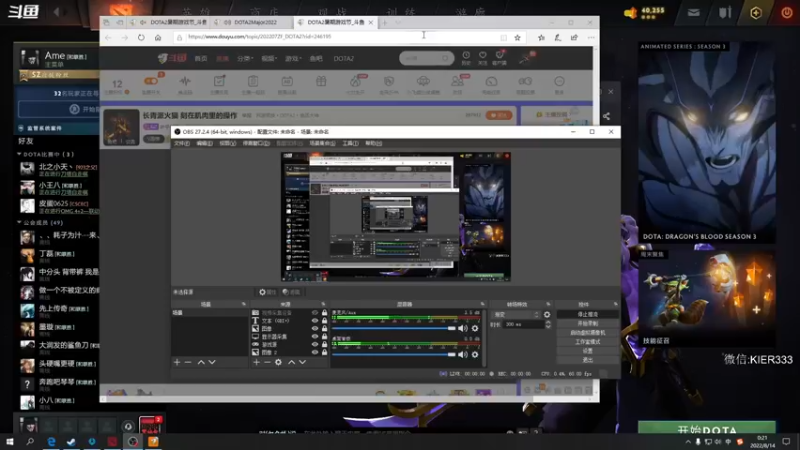The width and height of the screenshot is (800, 450).
Task: Open the OBS Tools menu
Action: [350, 143]
